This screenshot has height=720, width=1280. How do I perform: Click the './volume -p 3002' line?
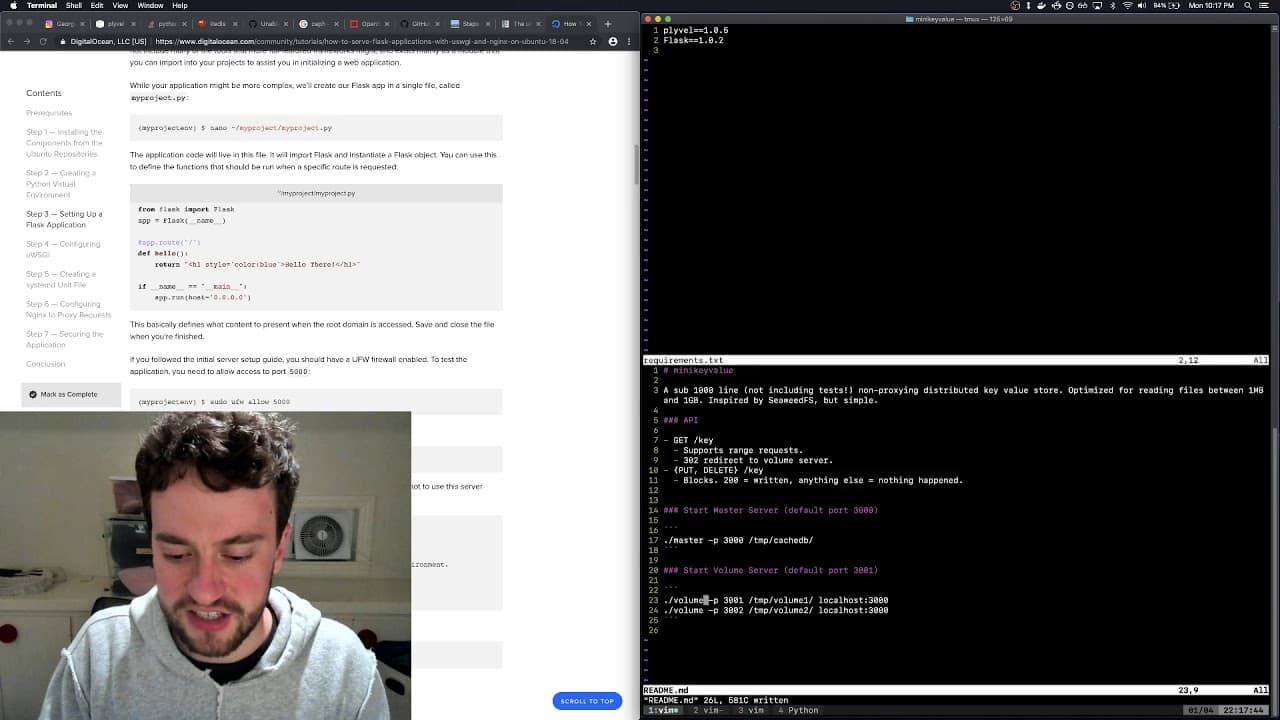(775, 610)
